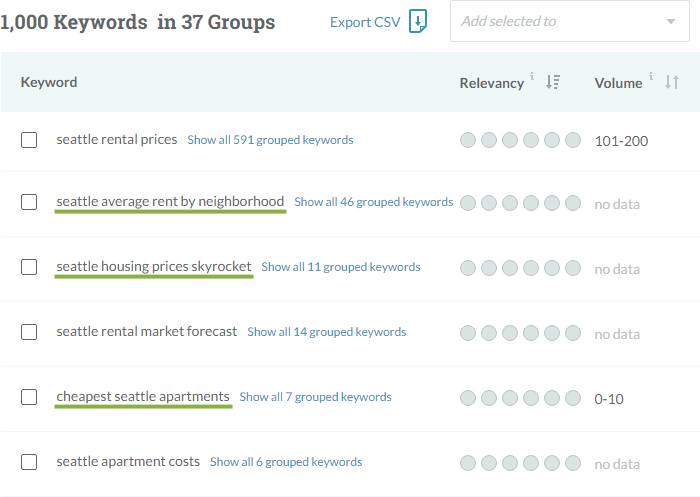Sort by Relevancy using the sort icon
700x497 pixels.
pyautogui.click(x=553, y=83)
